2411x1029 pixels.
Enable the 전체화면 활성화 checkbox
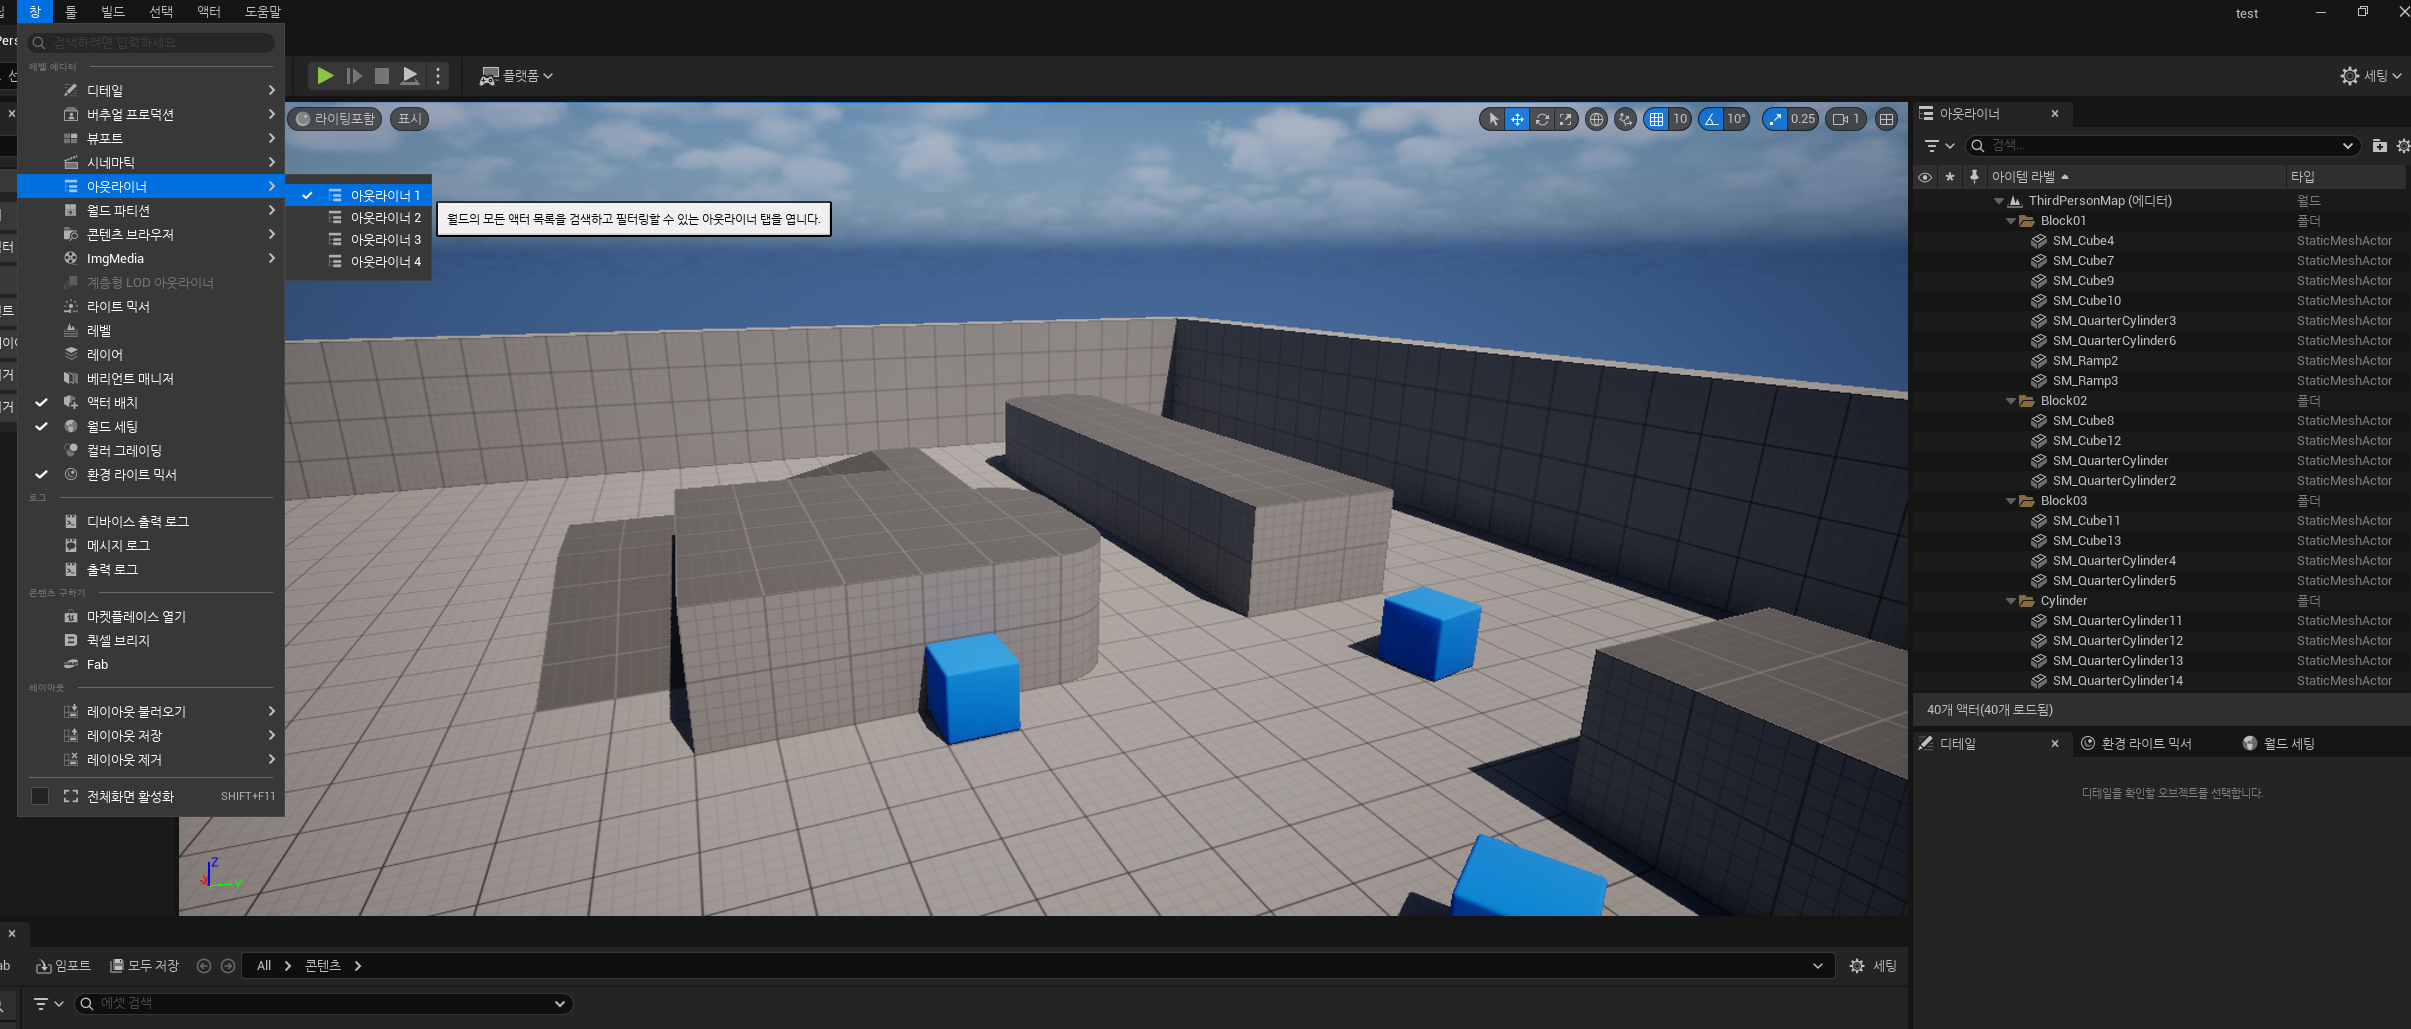40,796
